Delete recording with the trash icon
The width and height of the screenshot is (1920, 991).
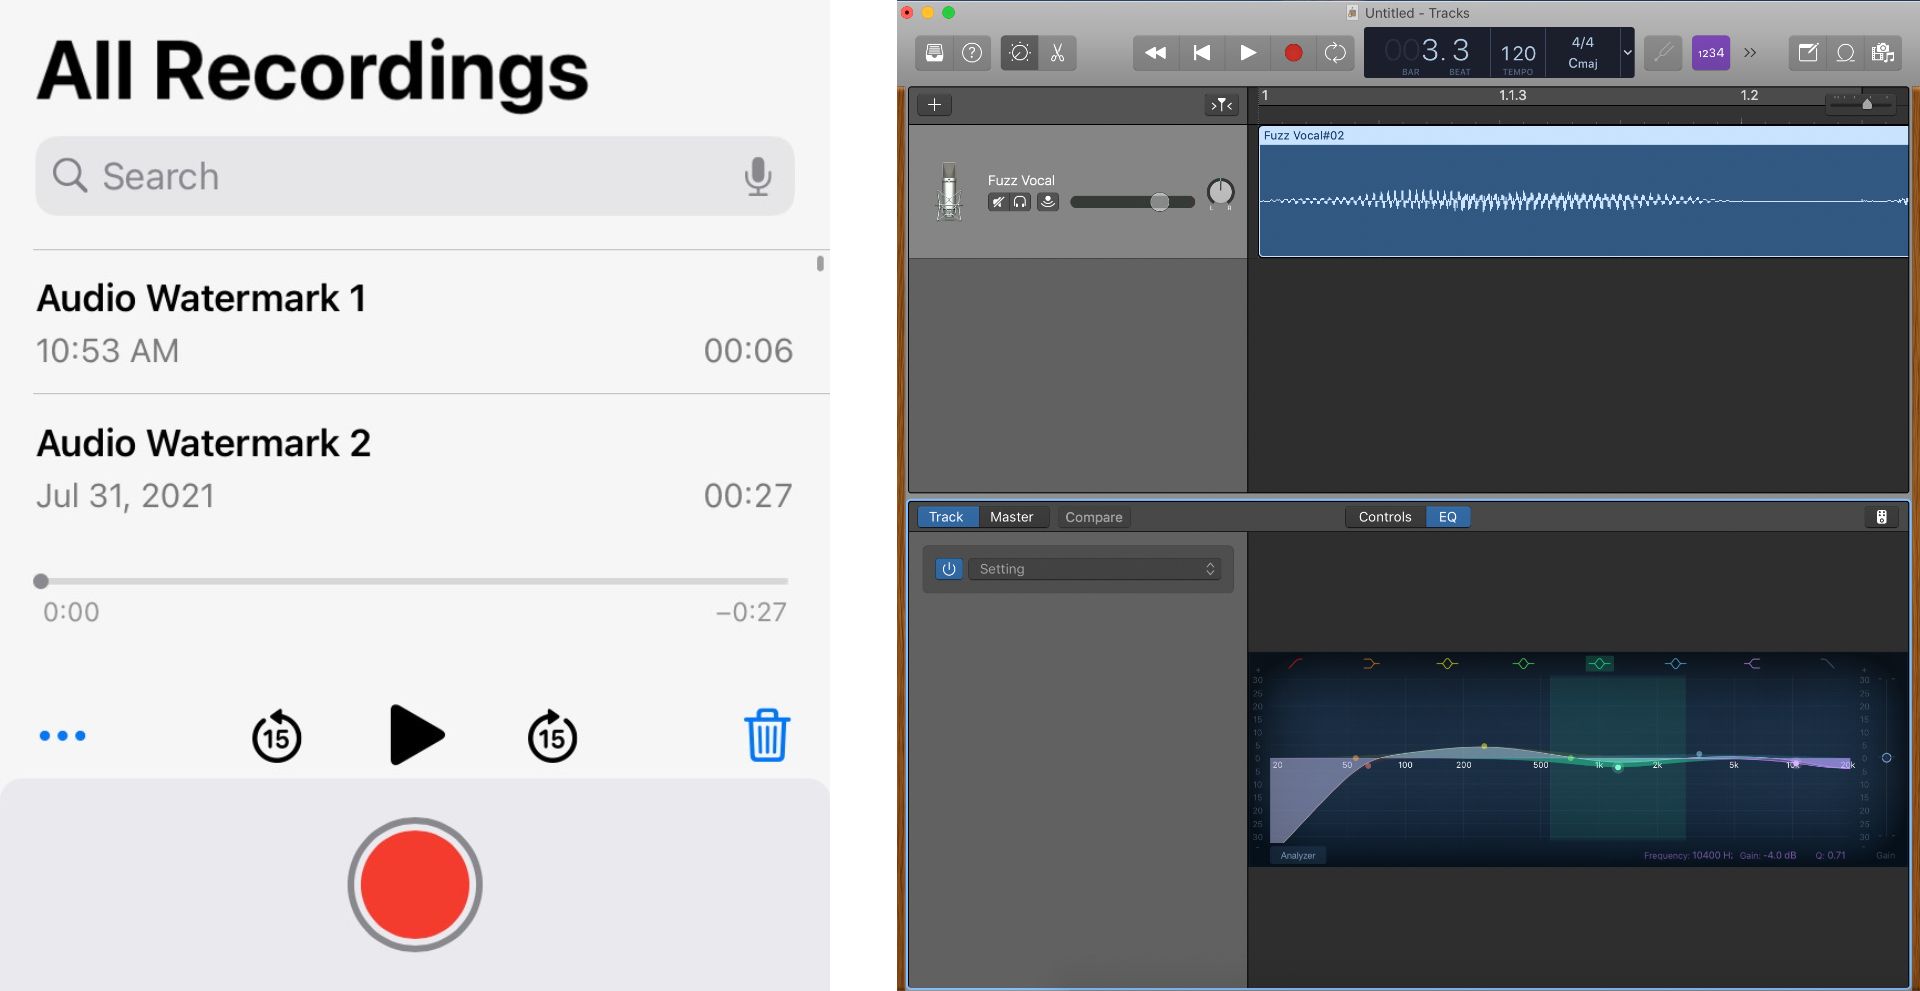tap(767, 736)
